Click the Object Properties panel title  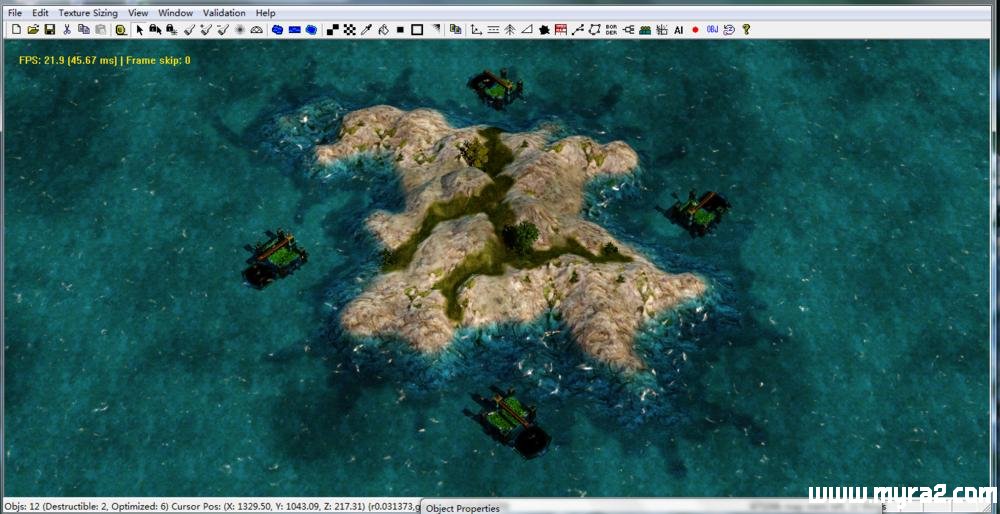click(x=463, y=508)
